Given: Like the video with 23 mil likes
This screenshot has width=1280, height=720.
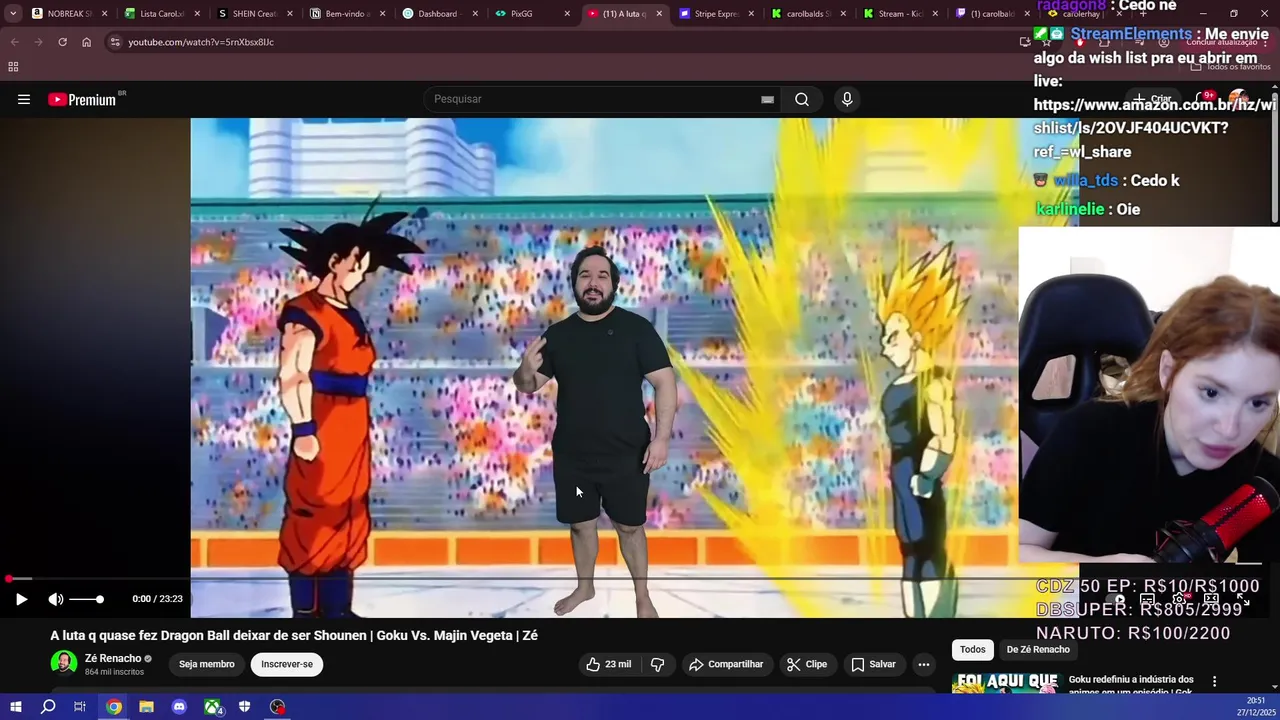Looking at the screenshot, I should tap(609, 664).
